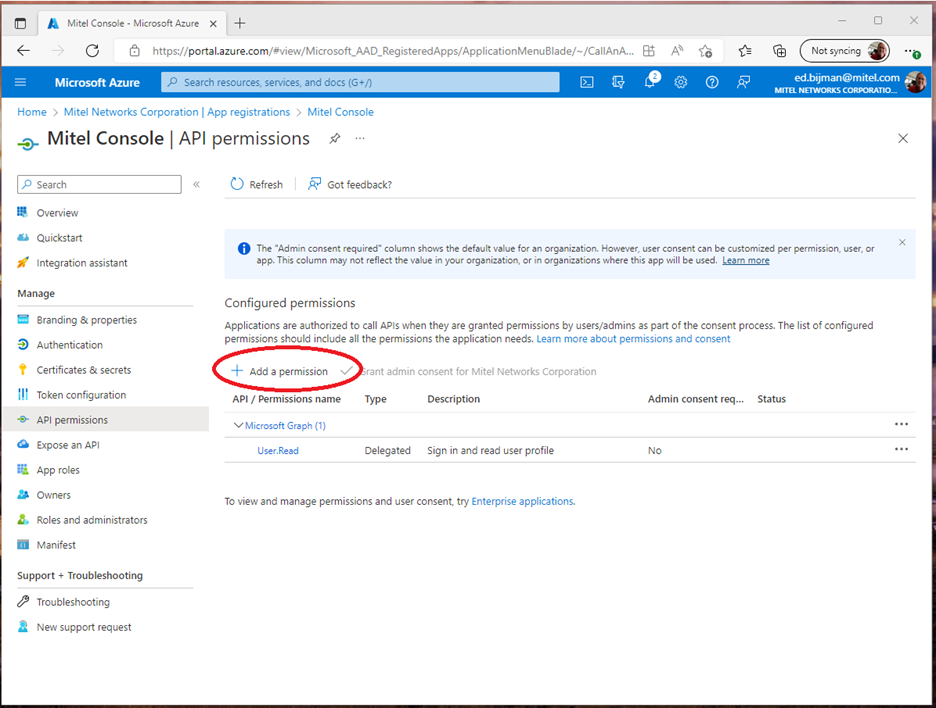
Task: Click Add a permission button
Action: pos(280,371)
